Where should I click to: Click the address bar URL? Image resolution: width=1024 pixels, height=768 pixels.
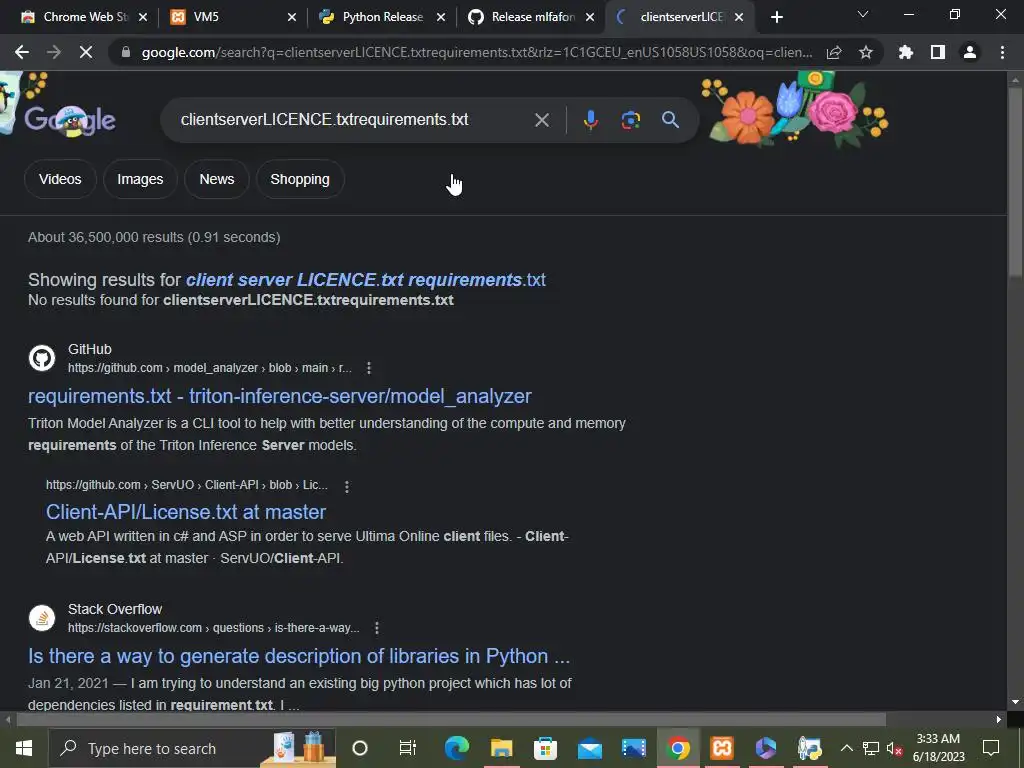click(477, 52)
